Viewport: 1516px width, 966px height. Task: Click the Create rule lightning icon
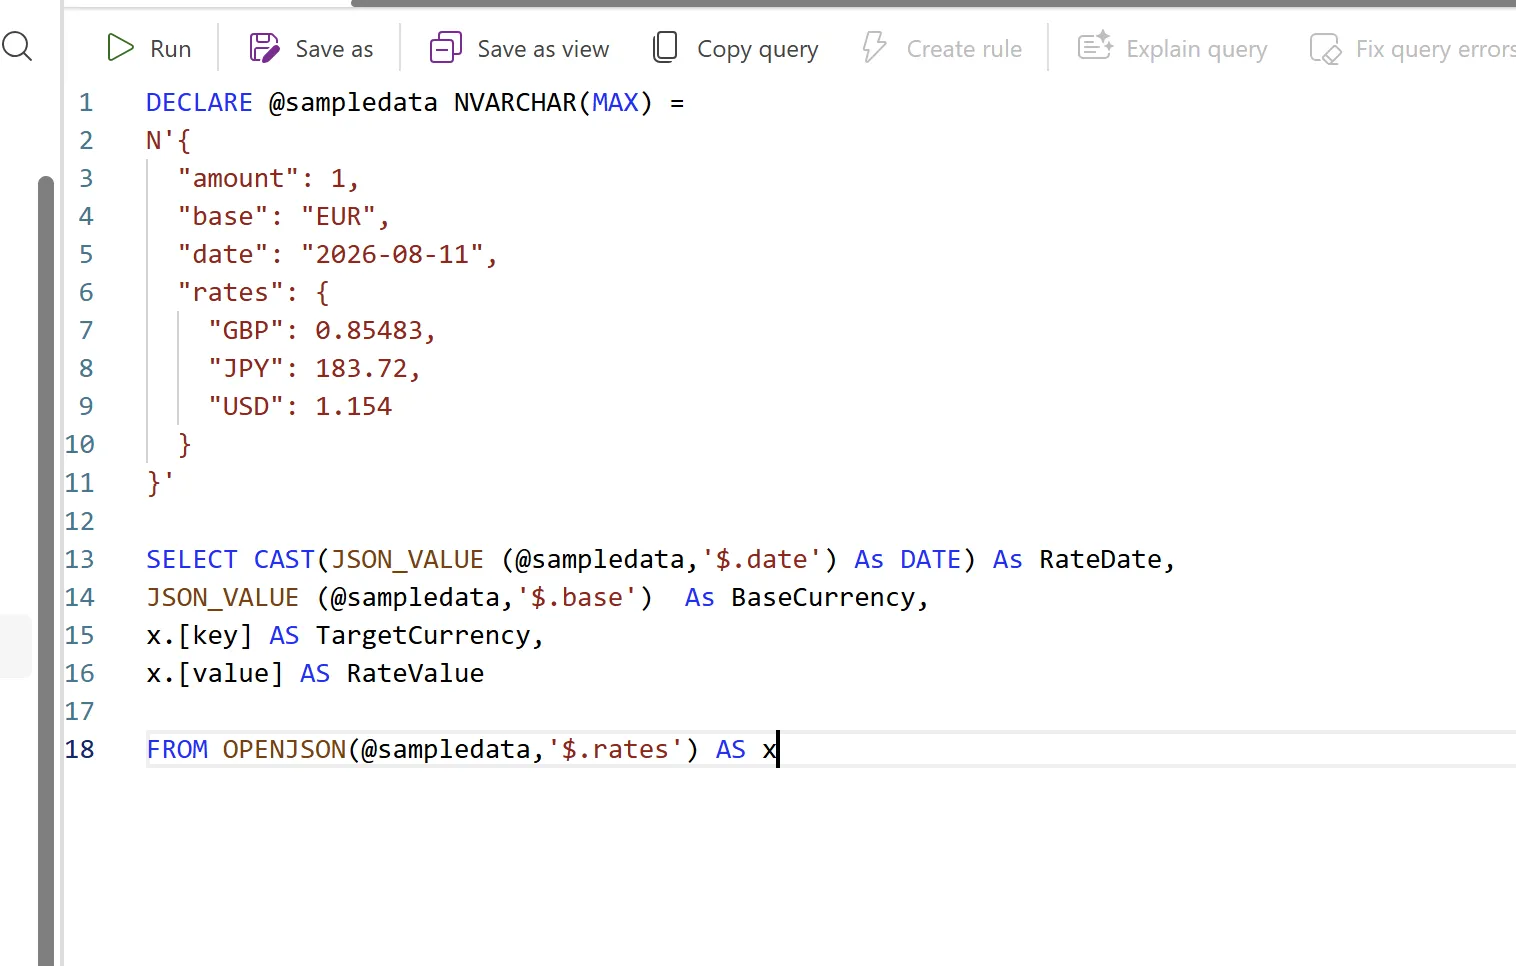pyautogui.click(x=875, y=48)
